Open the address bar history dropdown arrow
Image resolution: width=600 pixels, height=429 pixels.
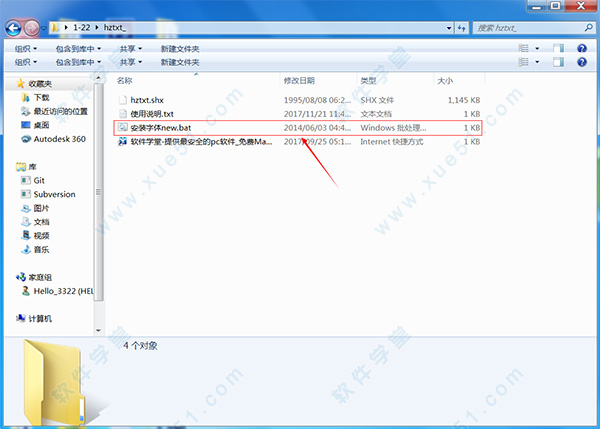coord(449,28)
